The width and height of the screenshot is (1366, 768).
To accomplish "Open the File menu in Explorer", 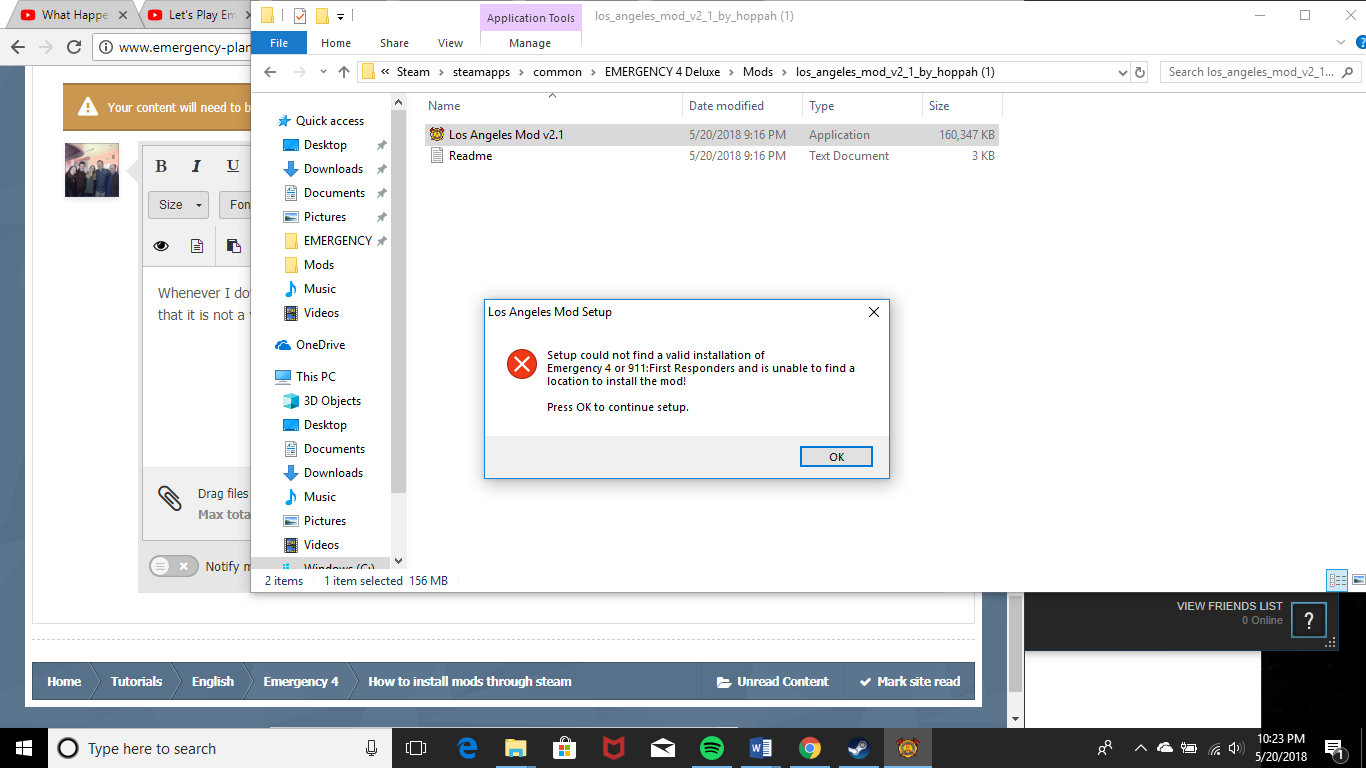I will pyautogui.click(x=279, y=43).
